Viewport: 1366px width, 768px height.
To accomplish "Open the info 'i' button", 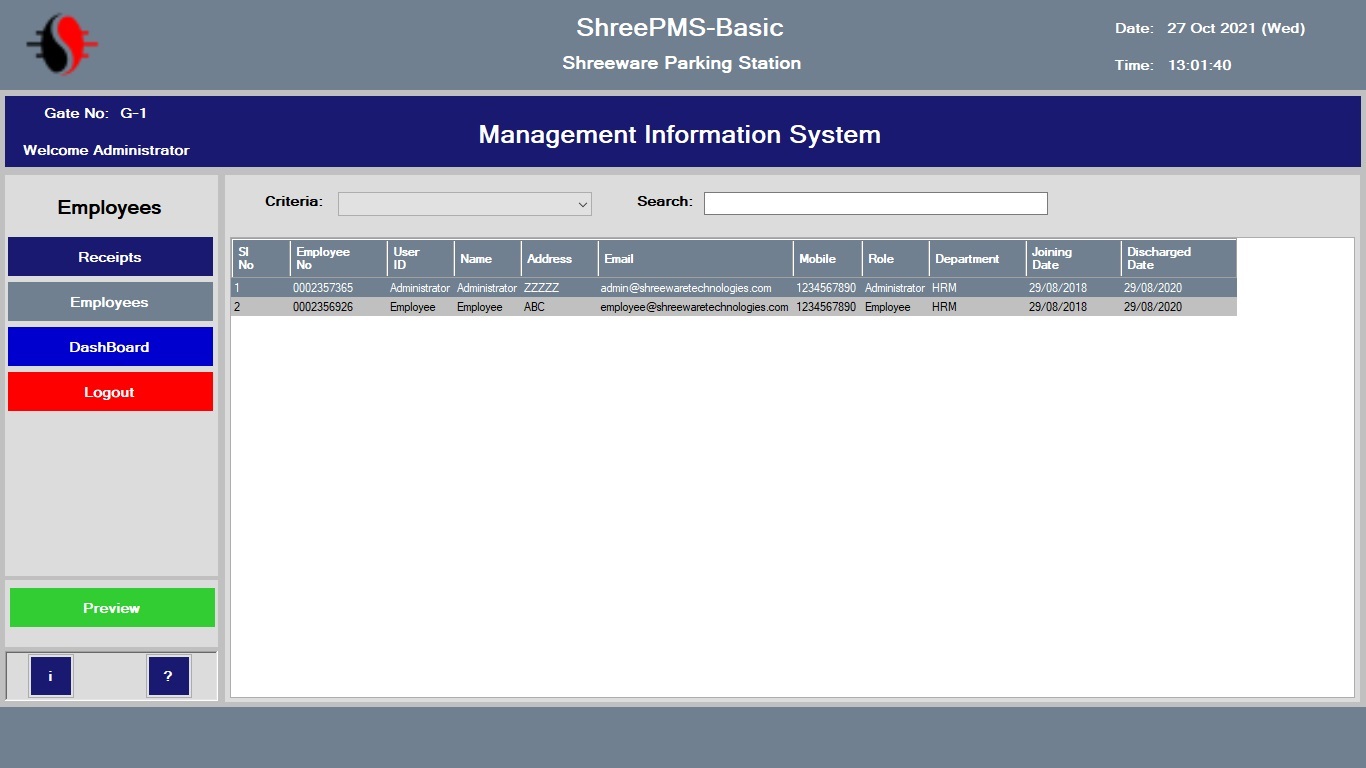I will (x=50, y=676).
